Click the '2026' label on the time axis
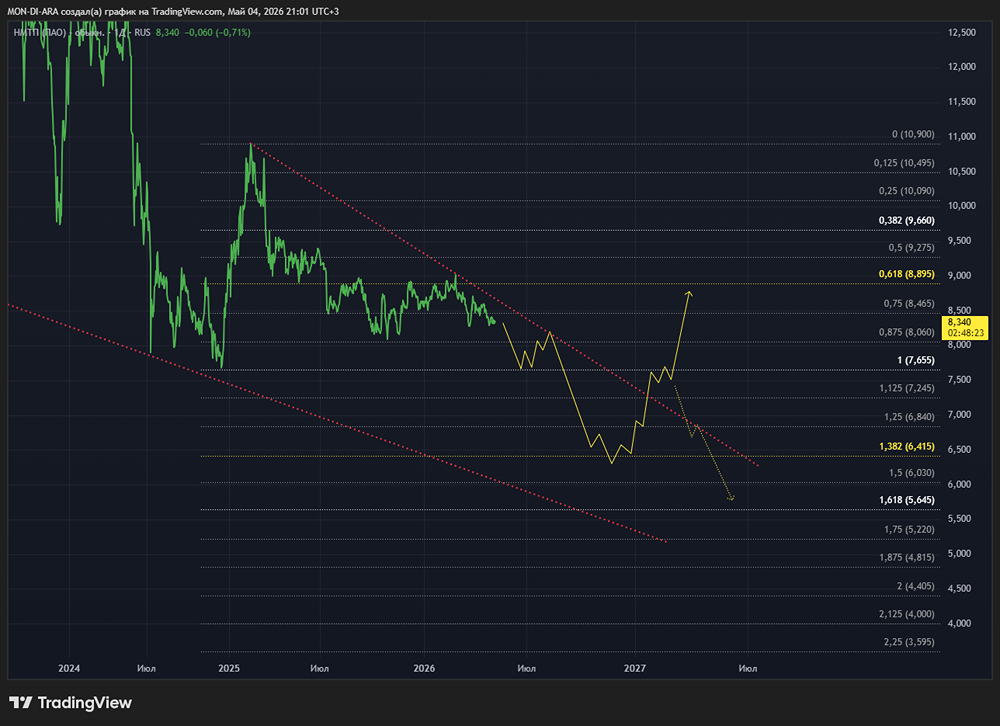 coord(424,668)
